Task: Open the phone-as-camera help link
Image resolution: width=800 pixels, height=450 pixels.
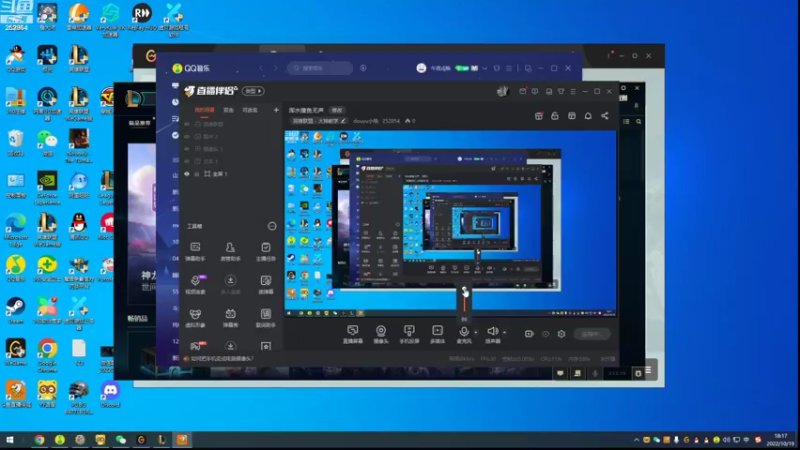Action: 222,359
